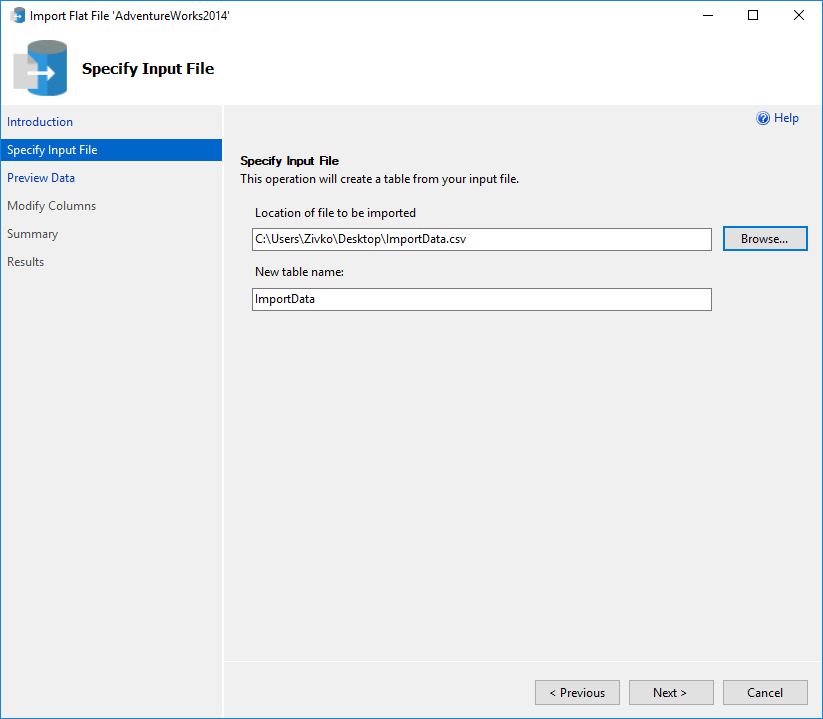This screenshot has width=823, height=719.
Task: Cancel the import wizard
Action: [x=764, y=692]
